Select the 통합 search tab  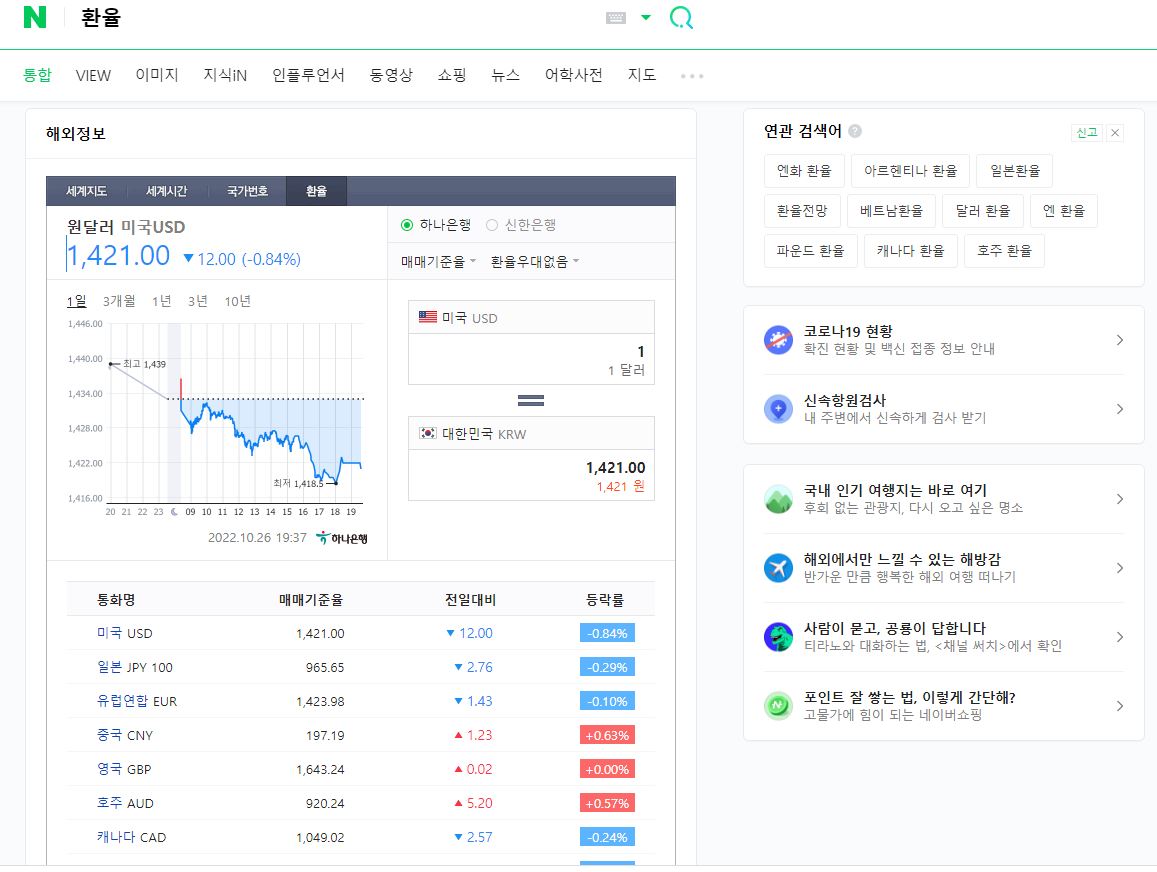38,75
